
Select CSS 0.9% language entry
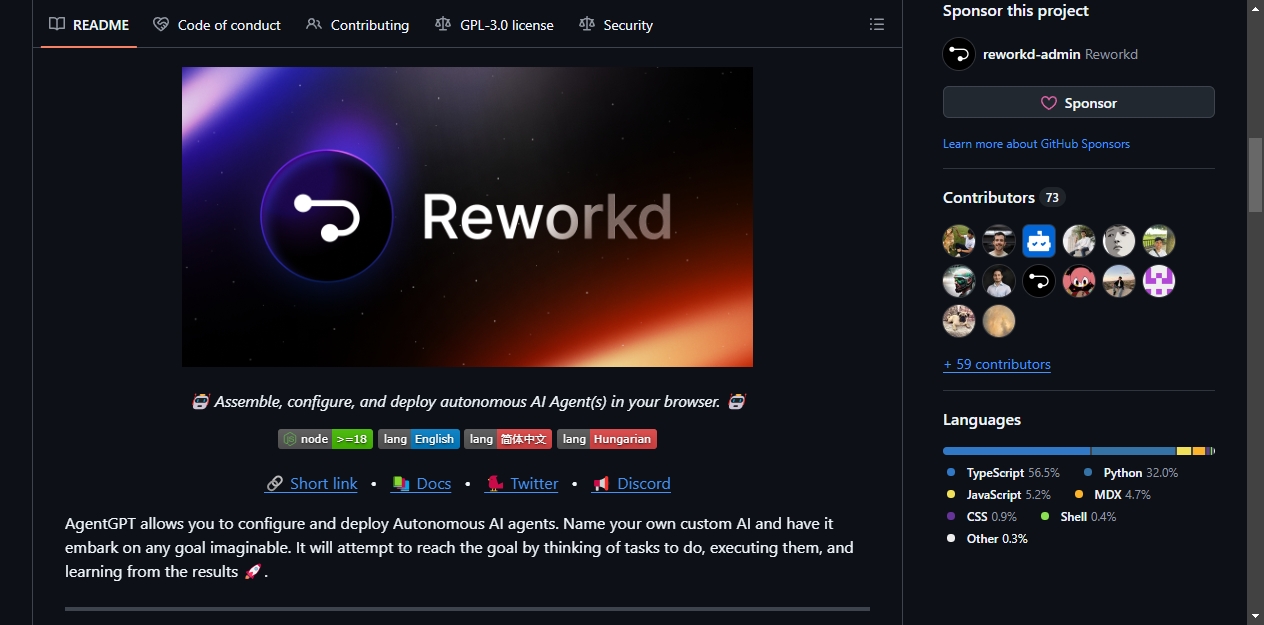(x=981, y=516)
